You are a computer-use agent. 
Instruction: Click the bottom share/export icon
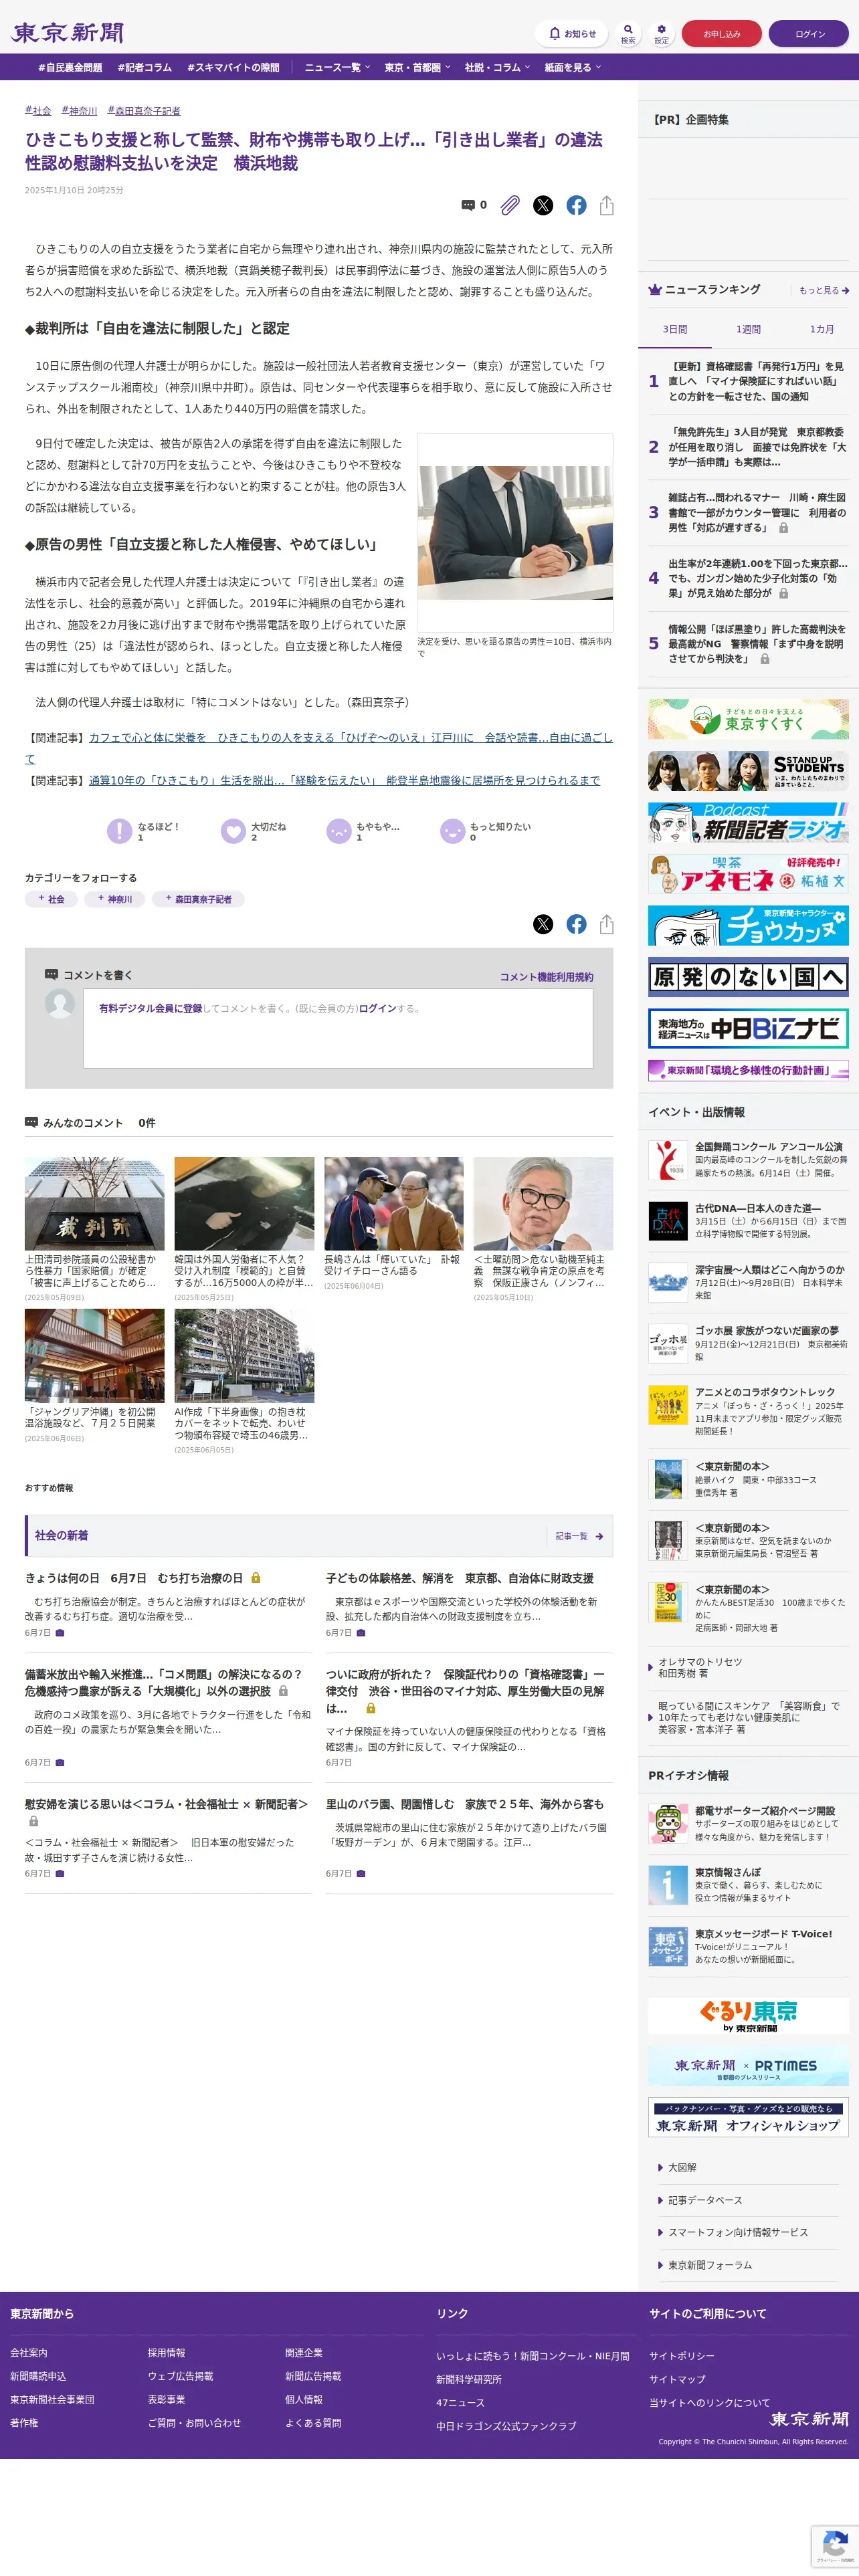(606, 924)
